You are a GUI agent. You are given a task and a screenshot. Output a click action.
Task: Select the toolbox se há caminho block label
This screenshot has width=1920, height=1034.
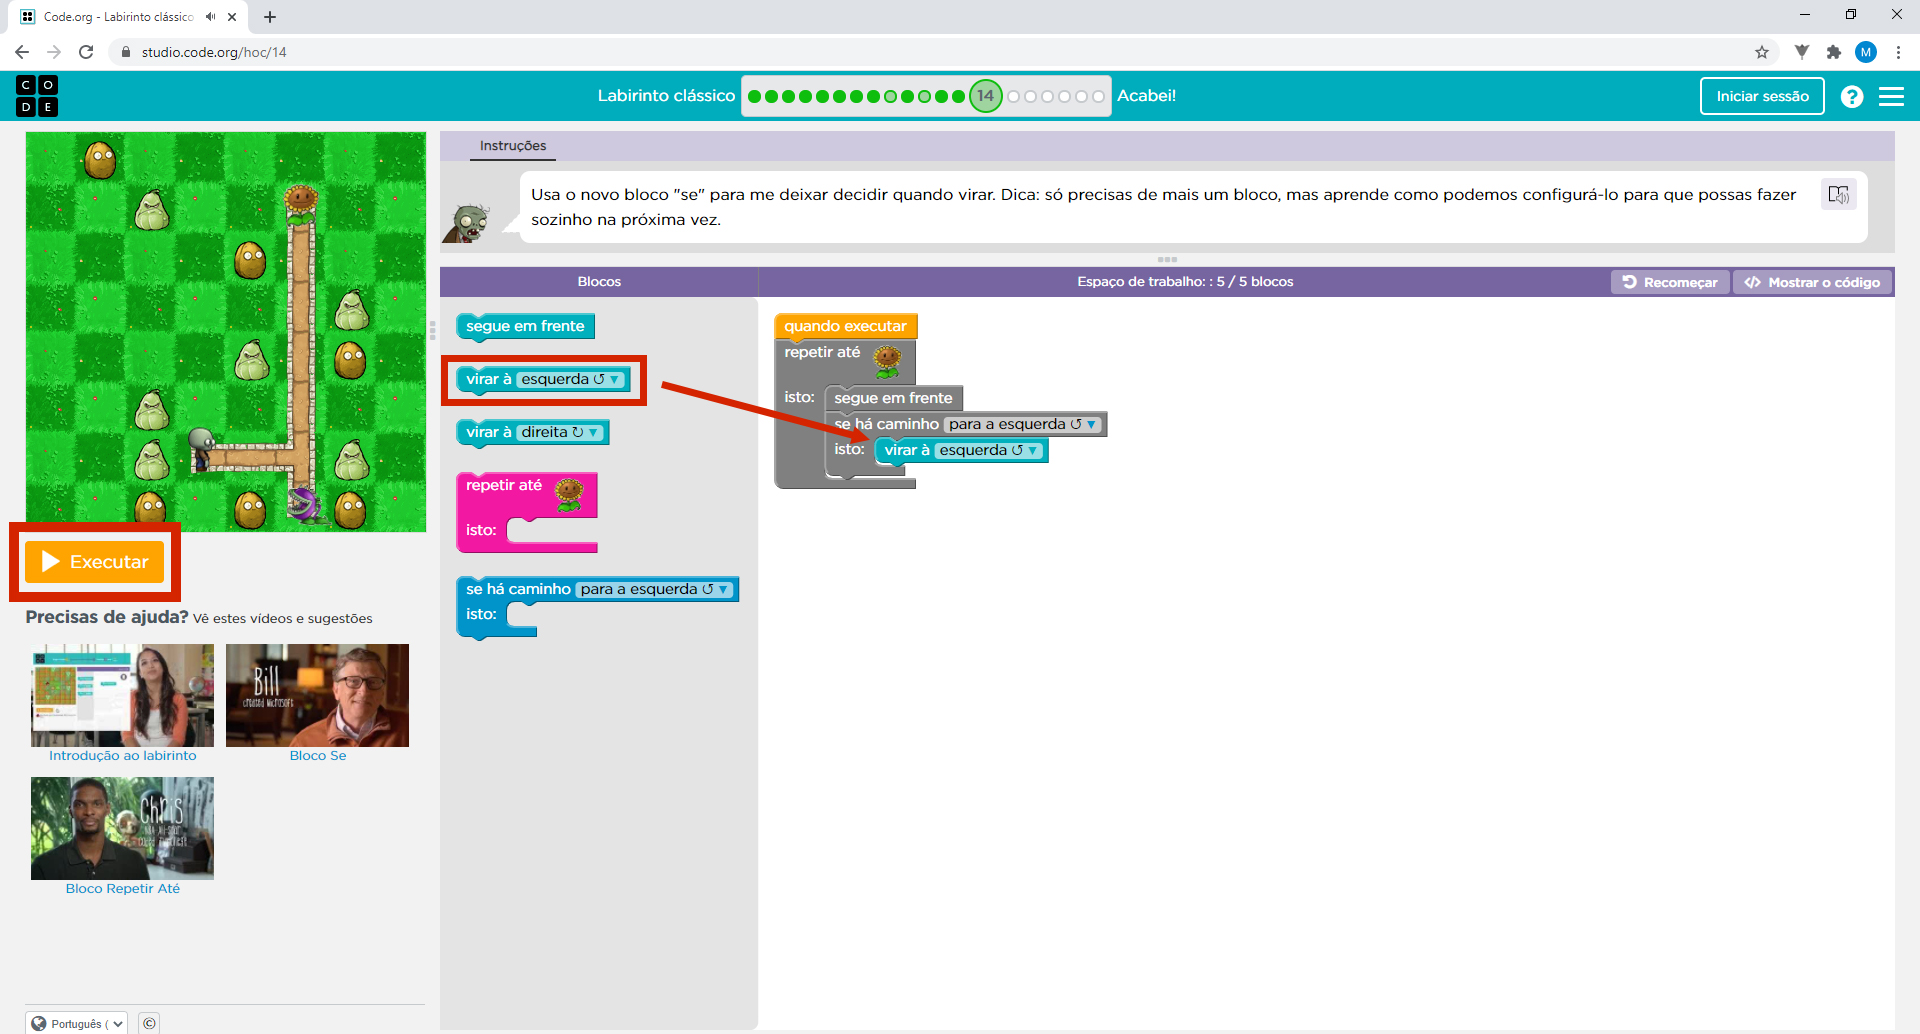click(518, 589)
